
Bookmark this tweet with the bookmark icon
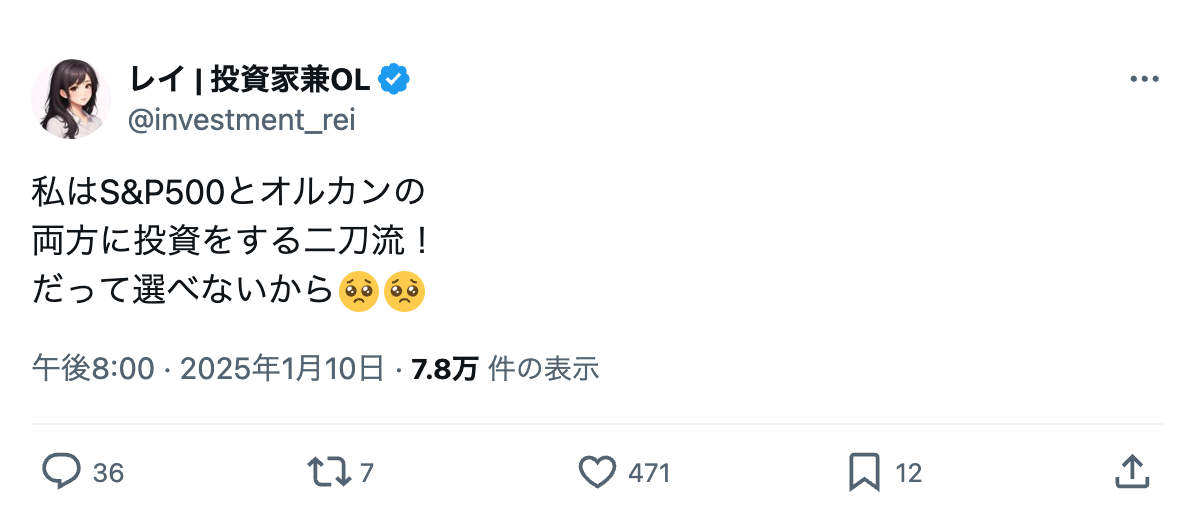point(864,471)
